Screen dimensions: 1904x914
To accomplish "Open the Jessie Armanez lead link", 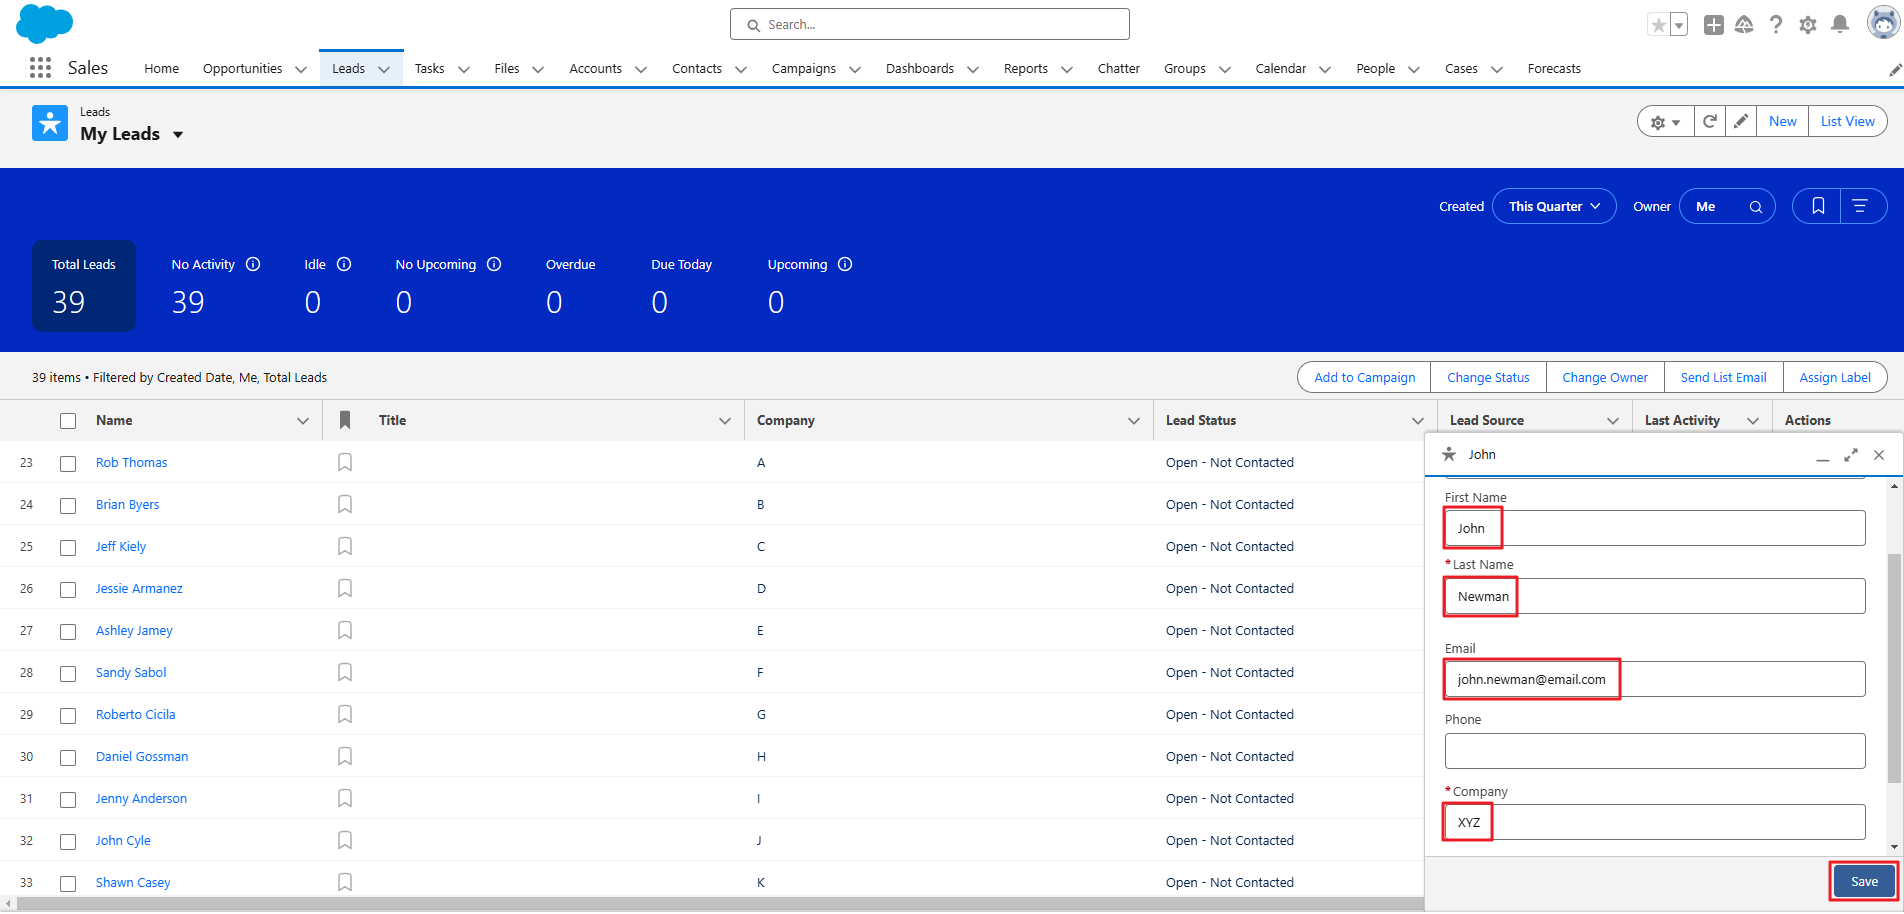I will pyautogui.click(x=139, y=589).
